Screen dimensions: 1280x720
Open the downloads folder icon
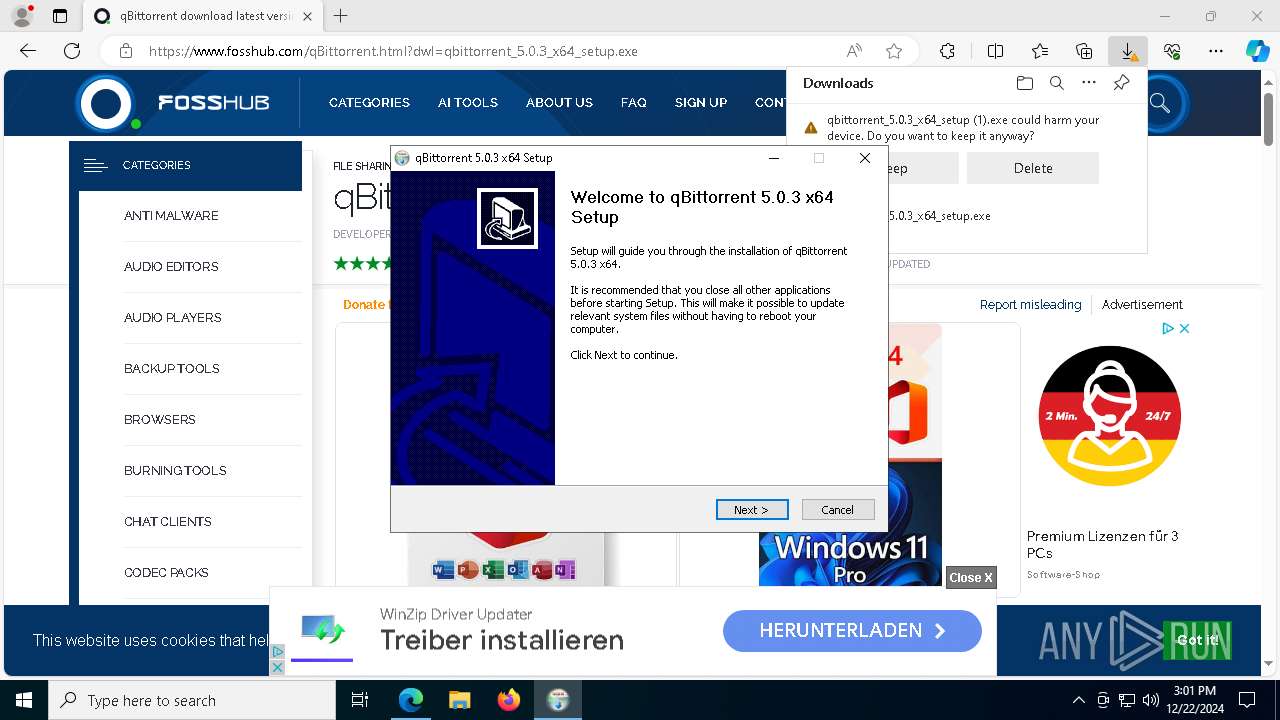pos(1024,83)
